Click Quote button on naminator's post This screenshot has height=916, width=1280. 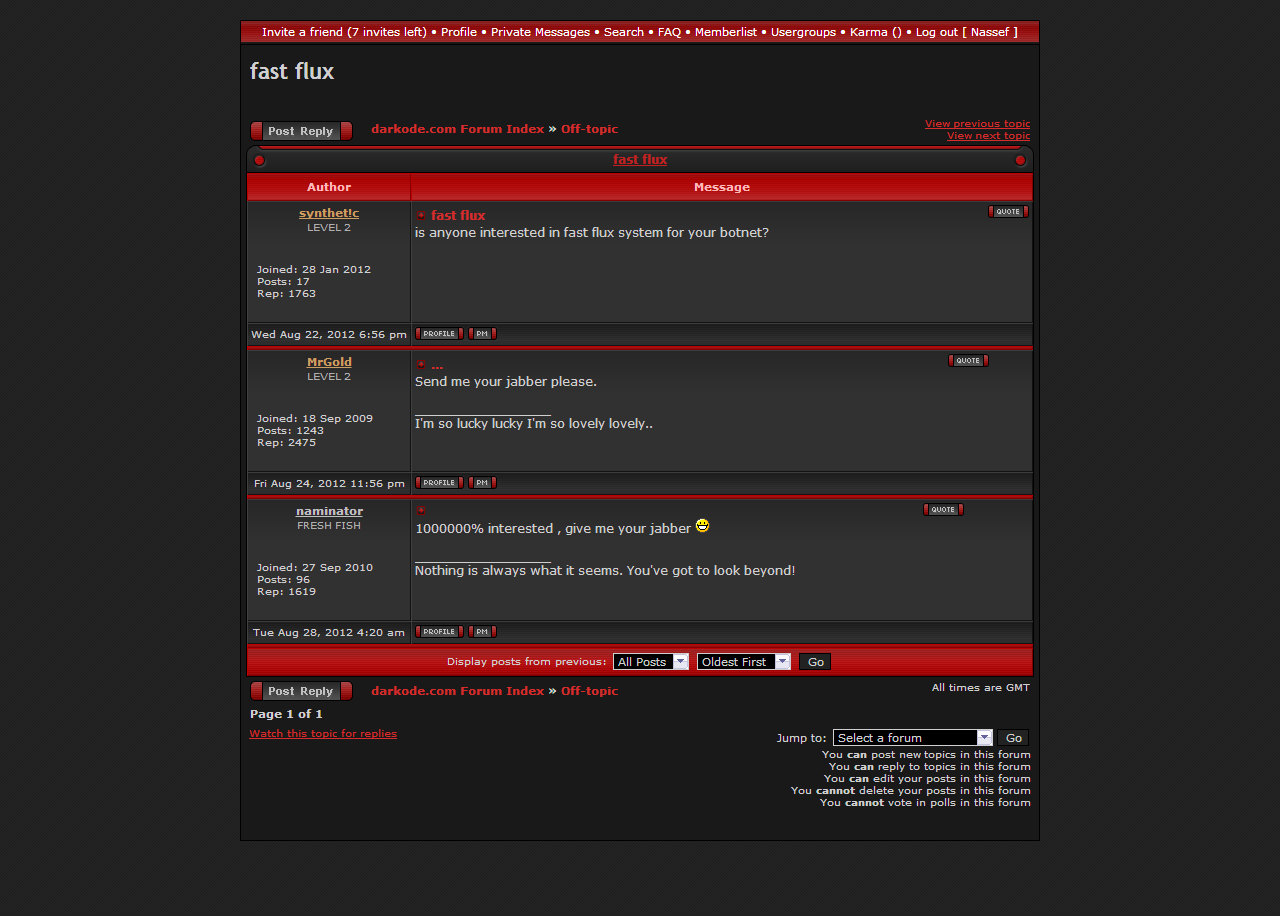942,510
